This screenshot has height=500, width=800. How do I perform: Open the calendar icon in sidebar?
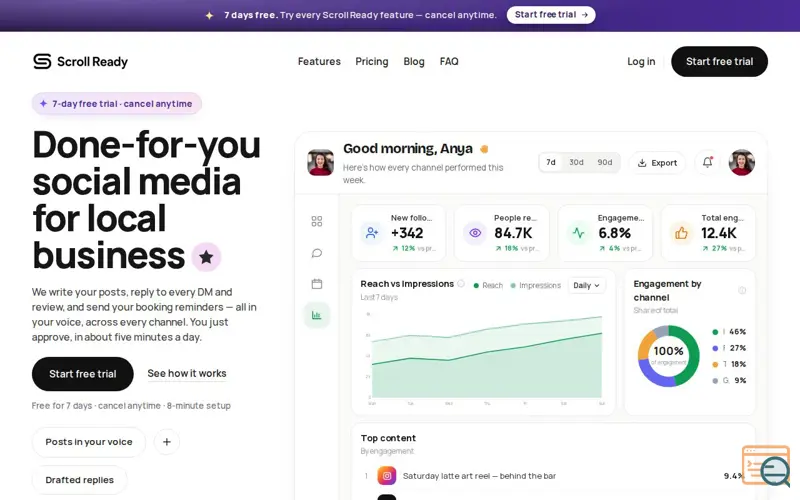tap(317, 284)
